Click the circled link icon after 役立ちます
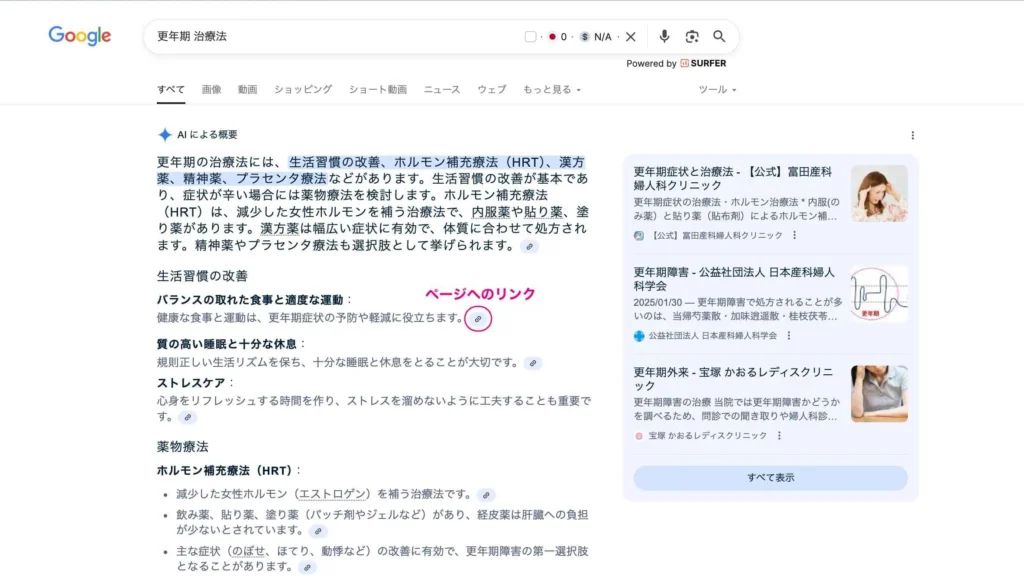This screenshot has height=583, width=1024. click(479, 318)
